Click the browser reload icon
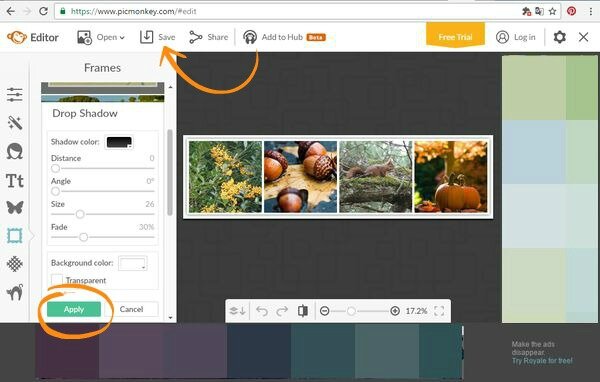Screen dimensions: 600x382 [43, 11]
